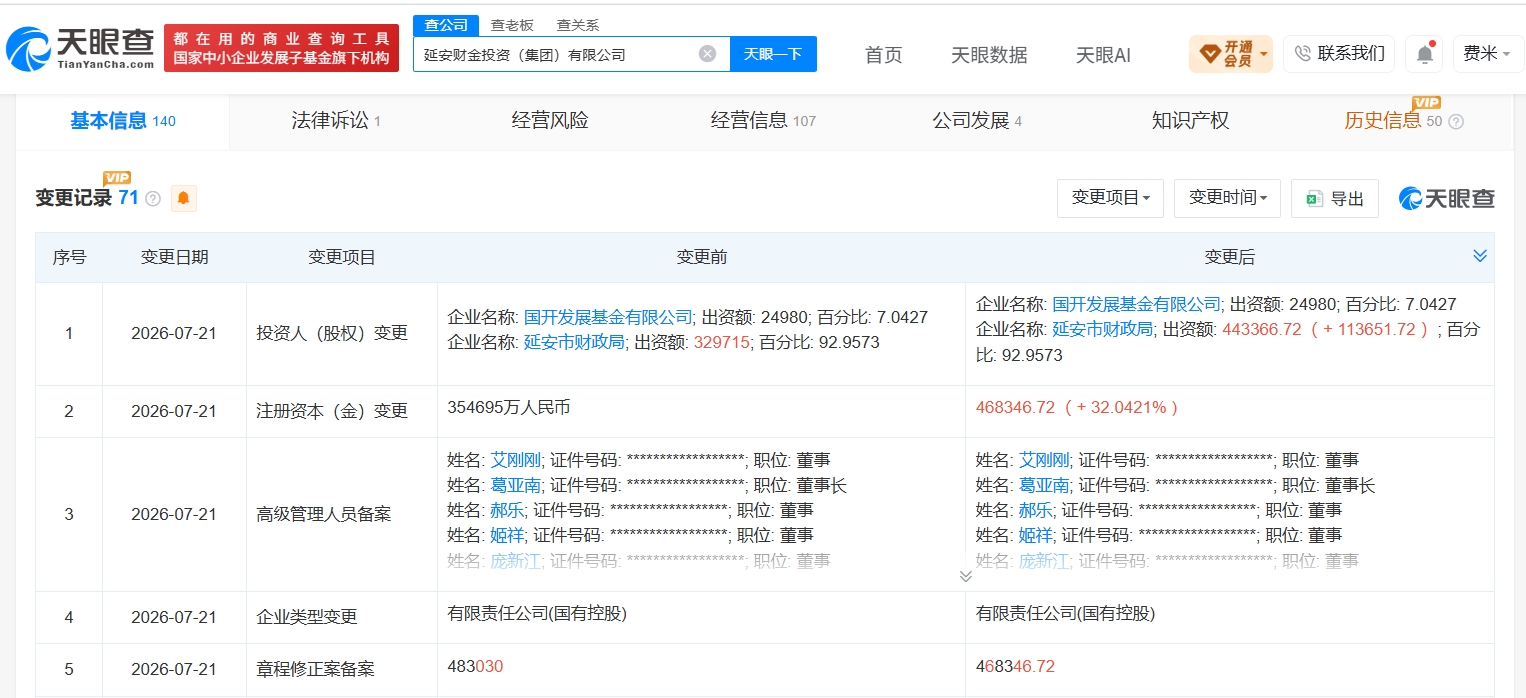Click the help icon beside 变更记录 71

(x=153, y=199)
